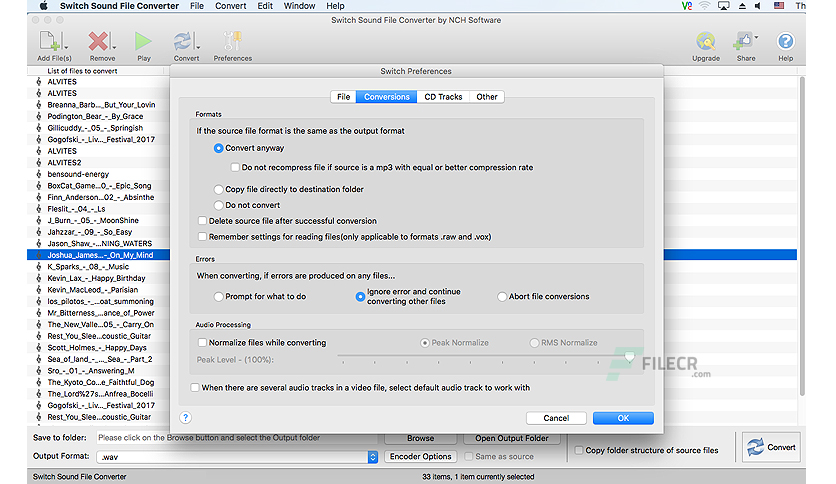
Task: Open the Edit menu
Action: tap(265, 6)
